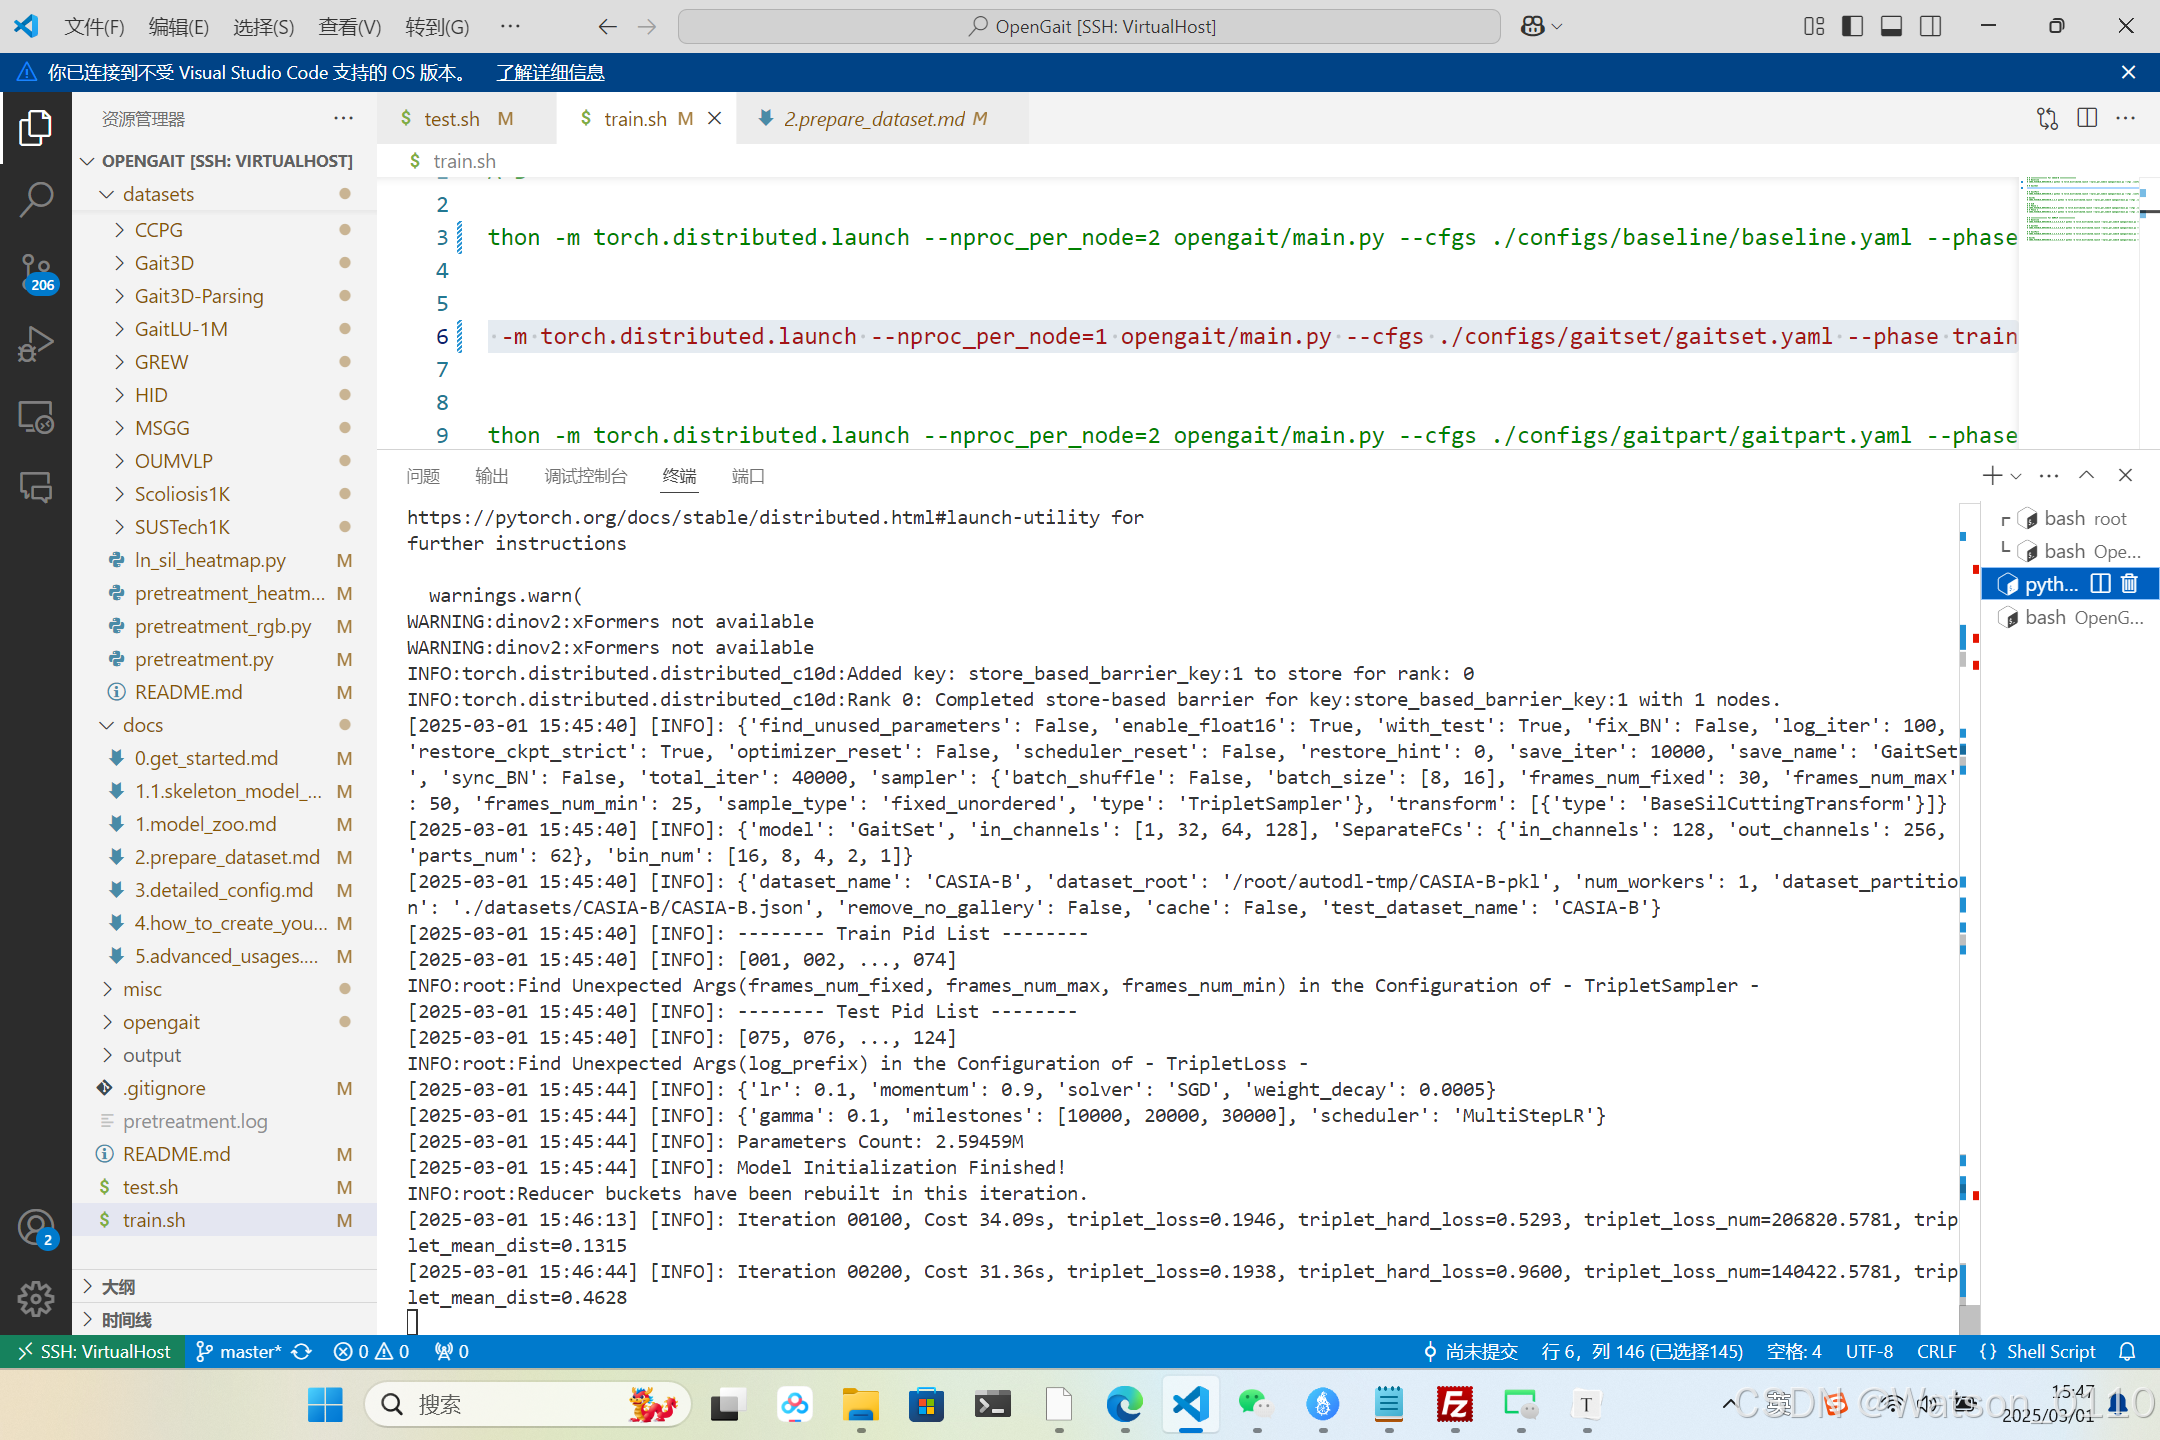The height and width of the screenshot is (1440, 2160).
Task: Split the editor to the right
Action: click(2087, 119)
